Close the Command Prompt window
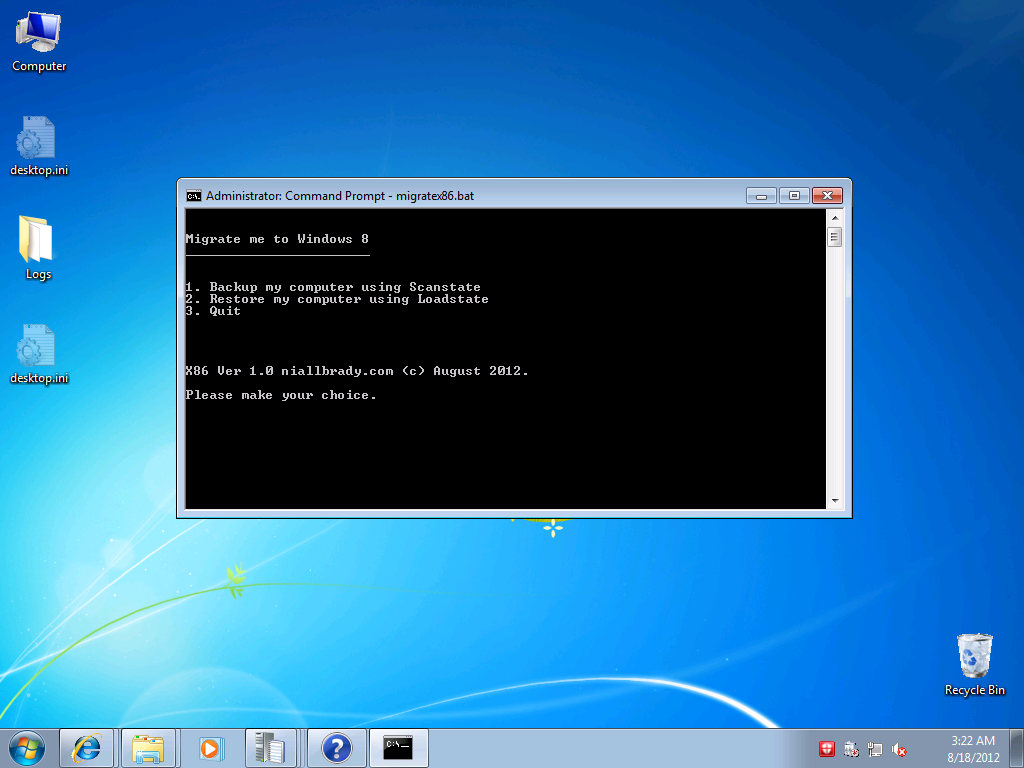 [x=827, y=195]
